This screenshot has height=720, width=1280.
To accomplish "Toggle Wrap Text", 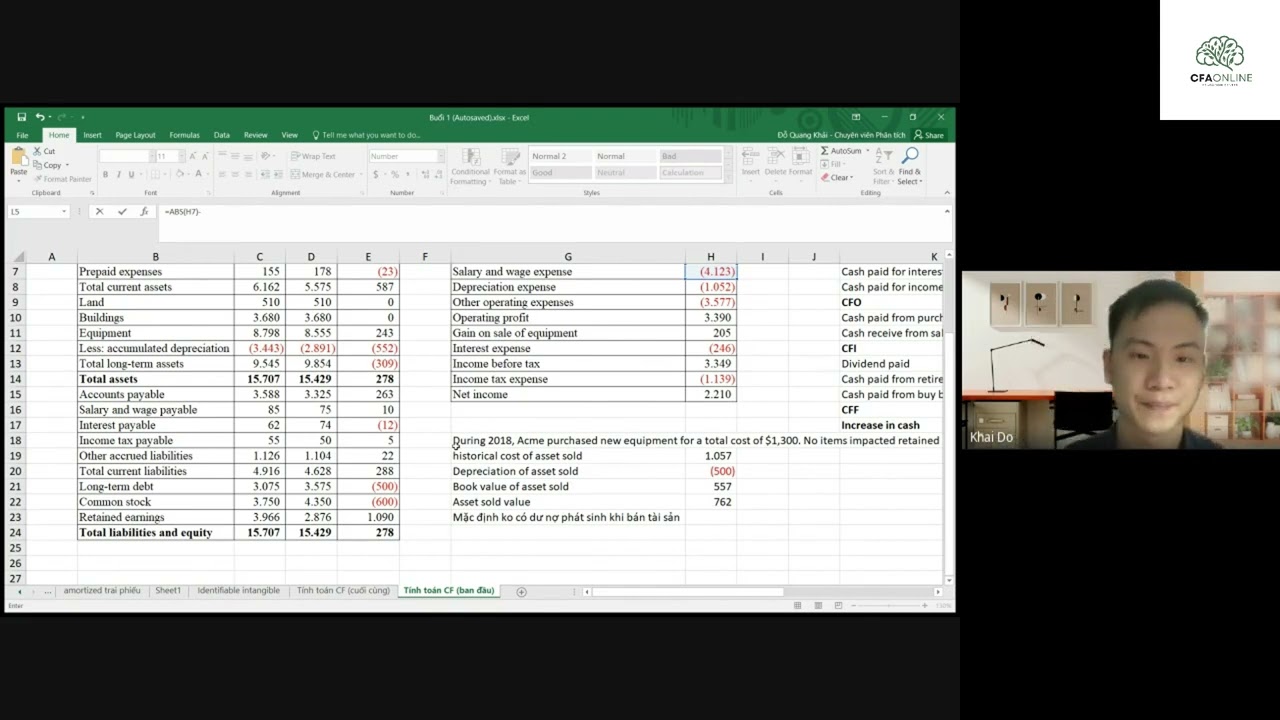I will tap(313, 156).
